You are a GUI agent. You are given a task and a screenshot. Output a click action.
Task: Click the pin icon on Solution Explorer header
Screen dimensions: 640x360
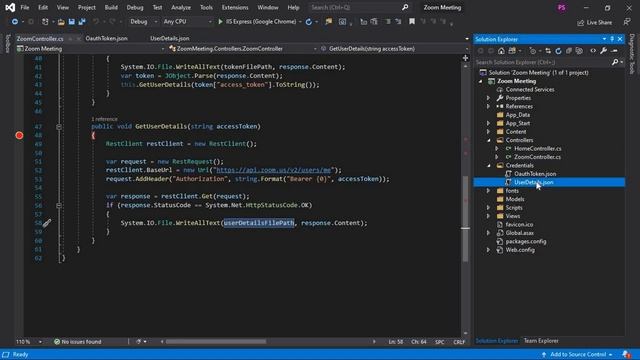pos(612,39)
